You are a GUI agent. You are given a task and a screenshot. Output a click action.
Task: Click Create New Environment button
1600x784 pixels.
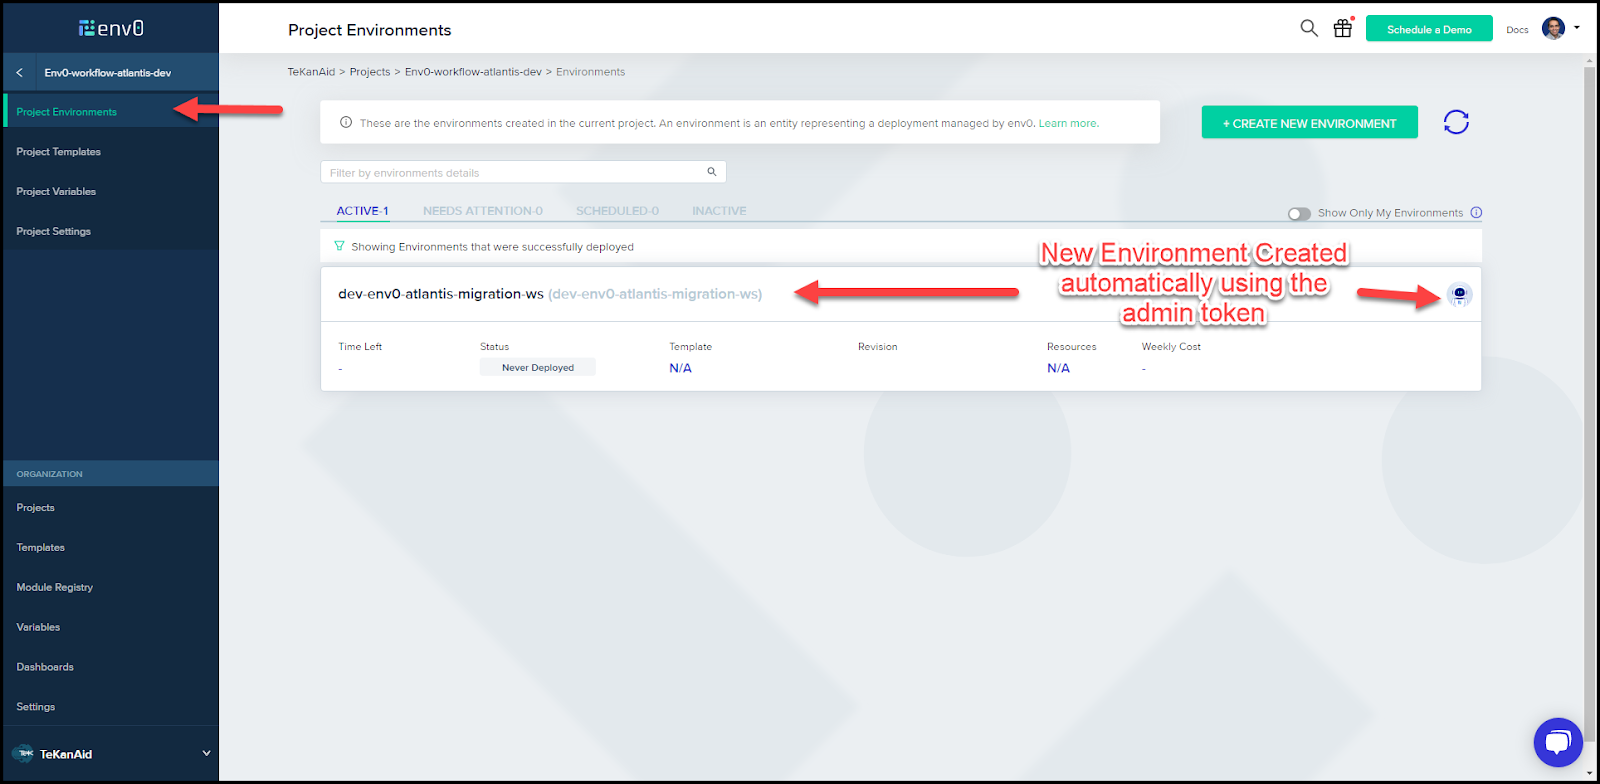click(x=1309, y=122)
